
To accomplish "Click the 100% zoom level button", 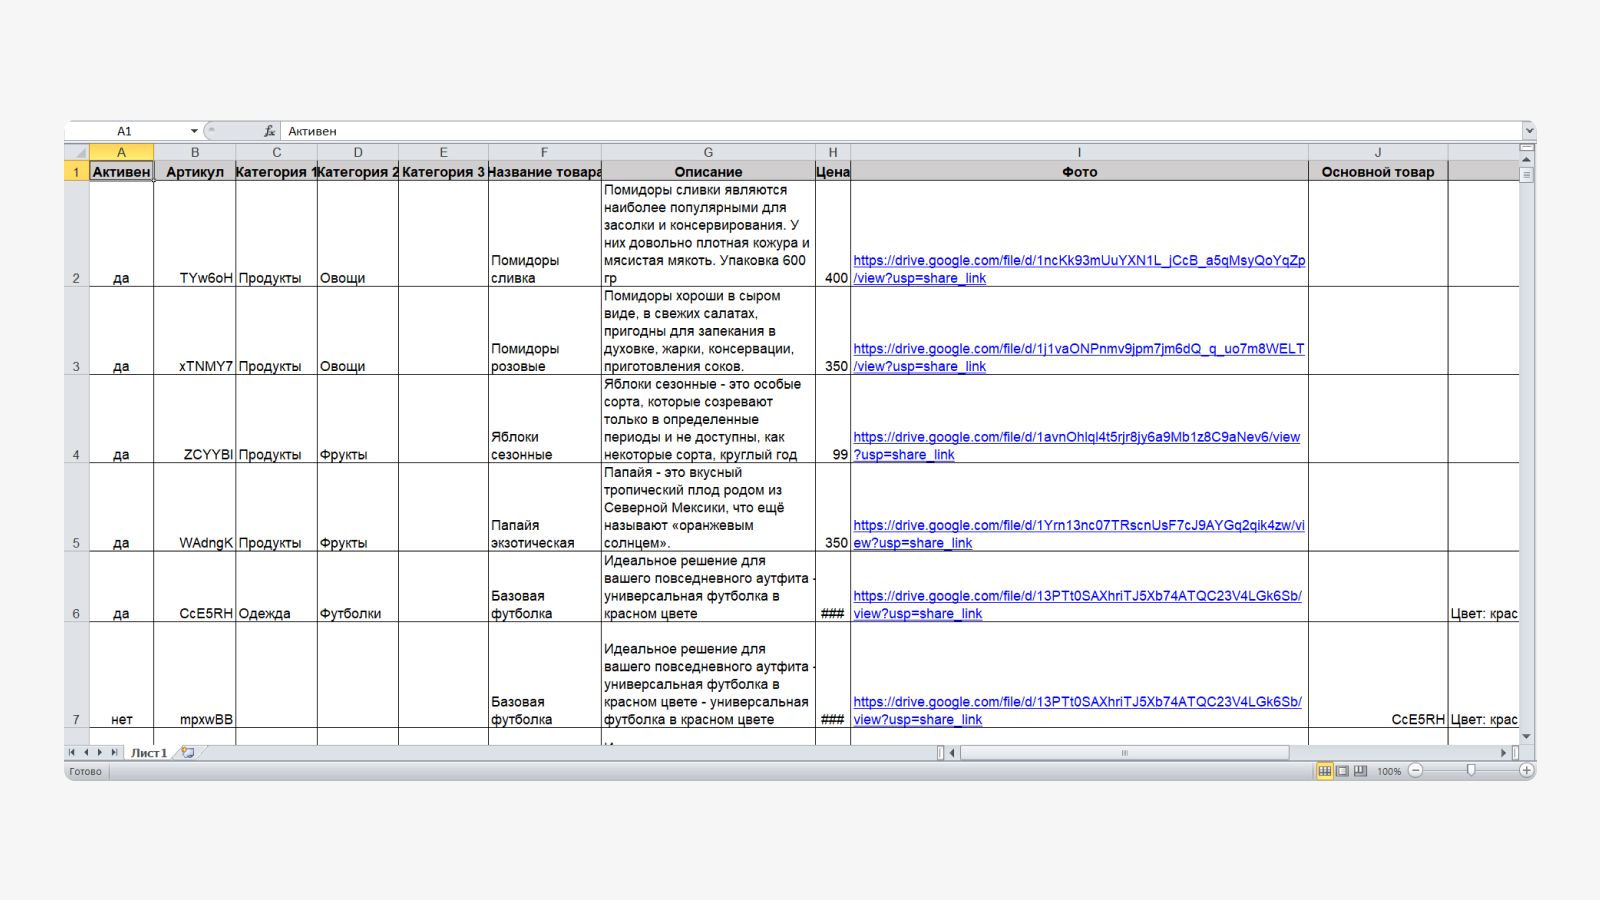I will 1389,771.
